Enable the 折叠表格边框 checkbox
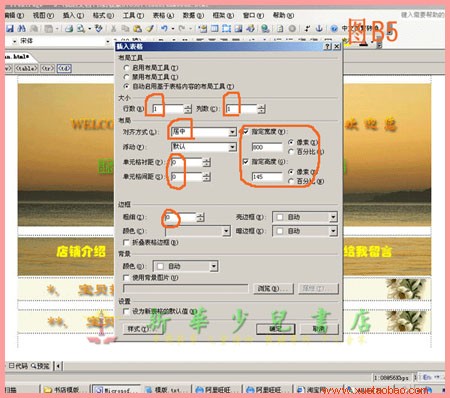The width and height of the screenshot is (450, 398). (126, 242)
